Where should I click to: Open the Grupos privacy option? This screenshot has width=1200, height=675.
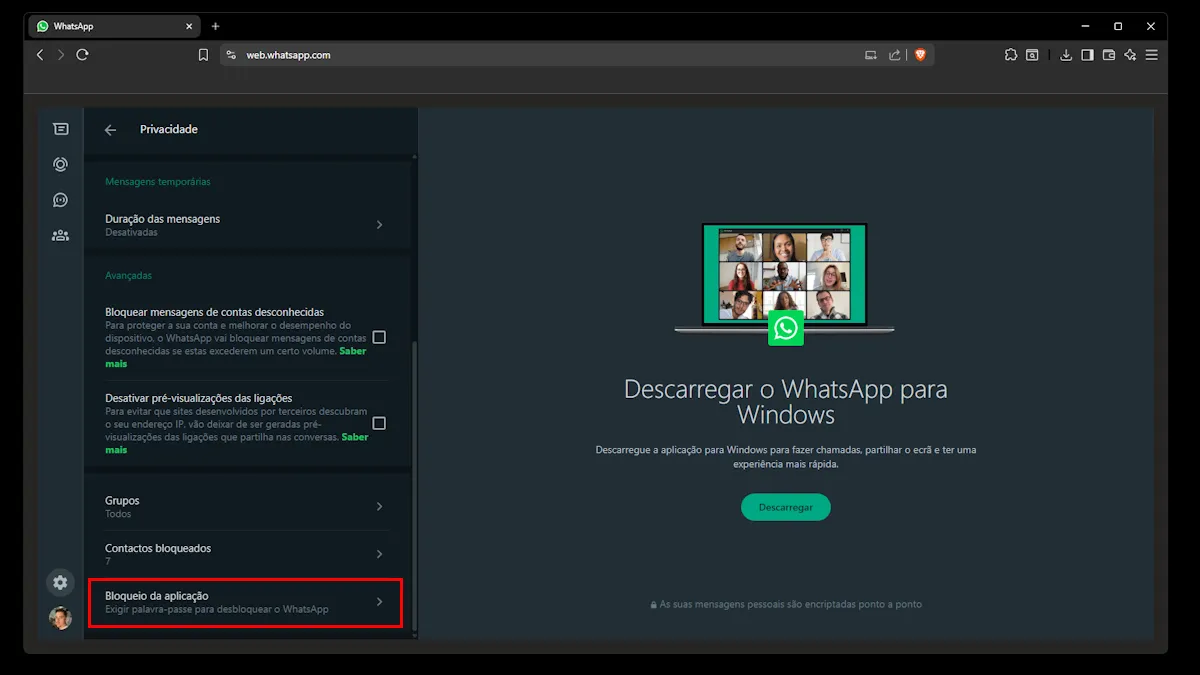(x=245, y=506)
